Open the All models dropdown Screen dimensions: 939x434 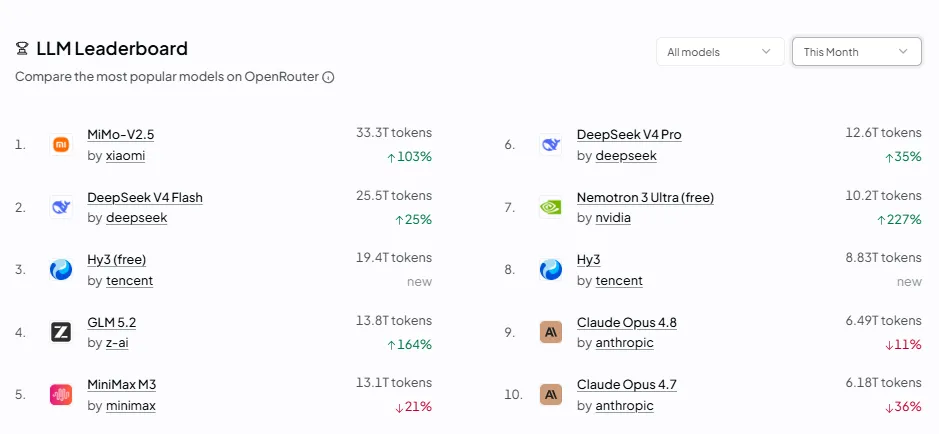coord(720,52)
